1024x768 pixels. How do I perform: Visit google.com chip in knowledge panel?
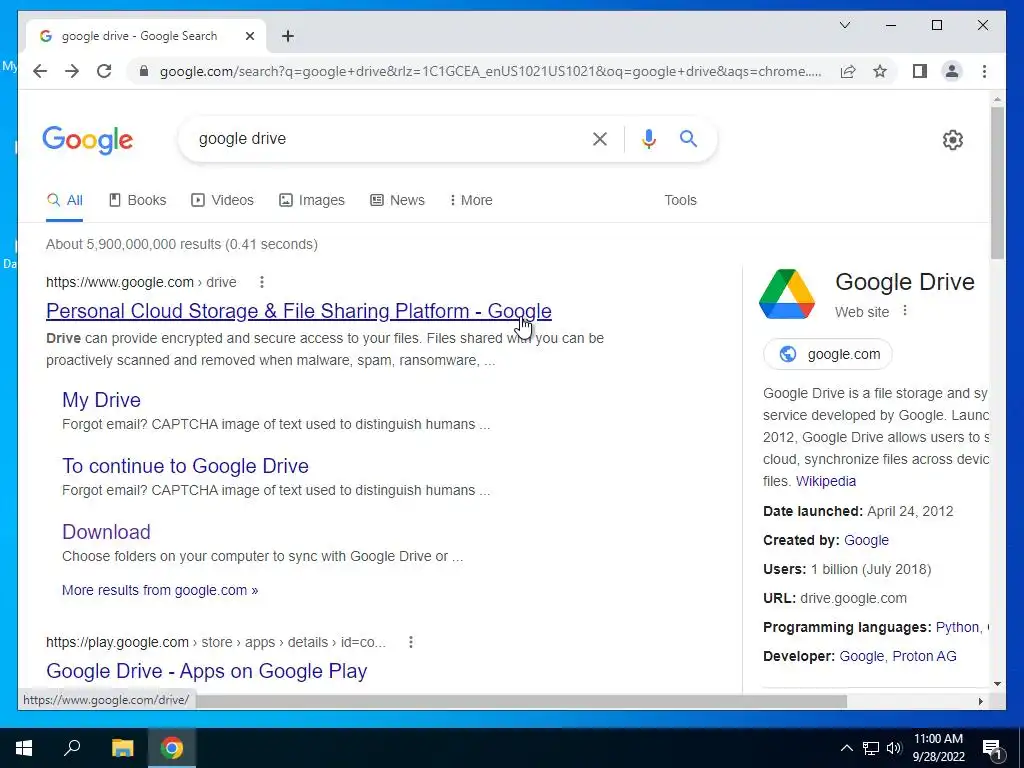827,354
